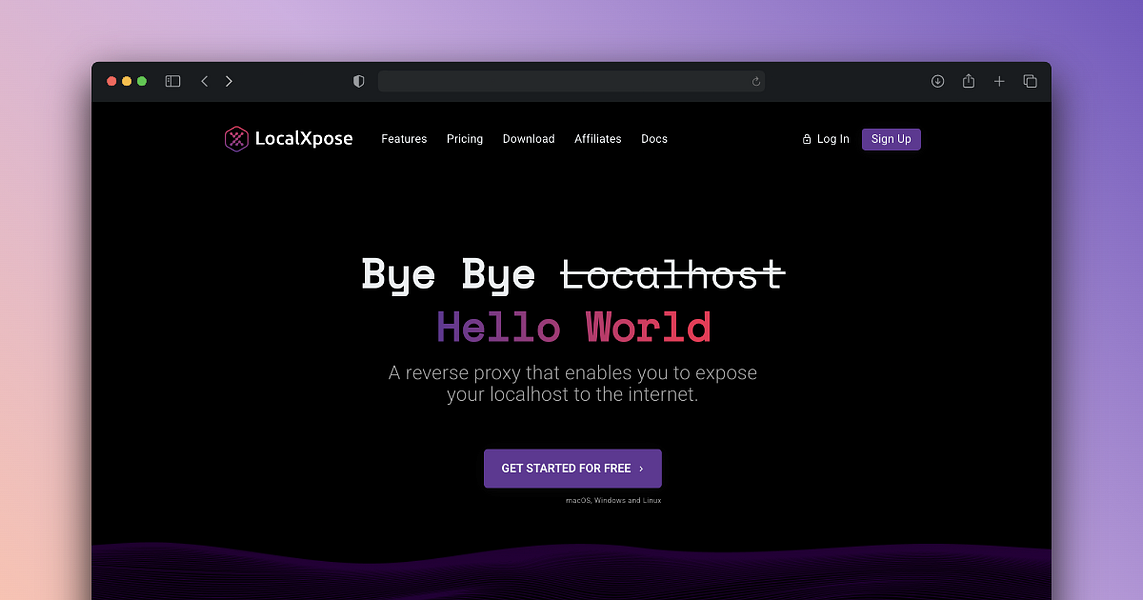
Task: Reload the page with refresh icon
Action: point(756,82)
